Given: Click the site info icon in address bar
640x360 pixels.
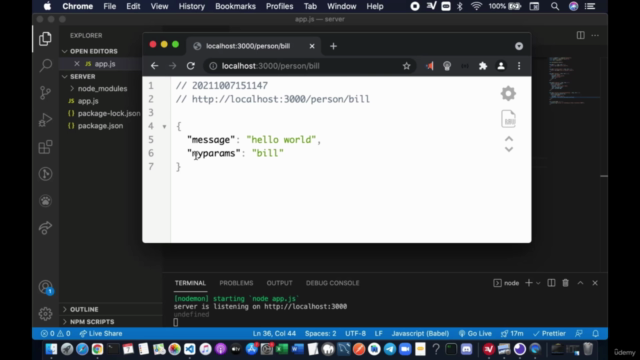Looking at the screenshot, I should [x=213, y=66].
